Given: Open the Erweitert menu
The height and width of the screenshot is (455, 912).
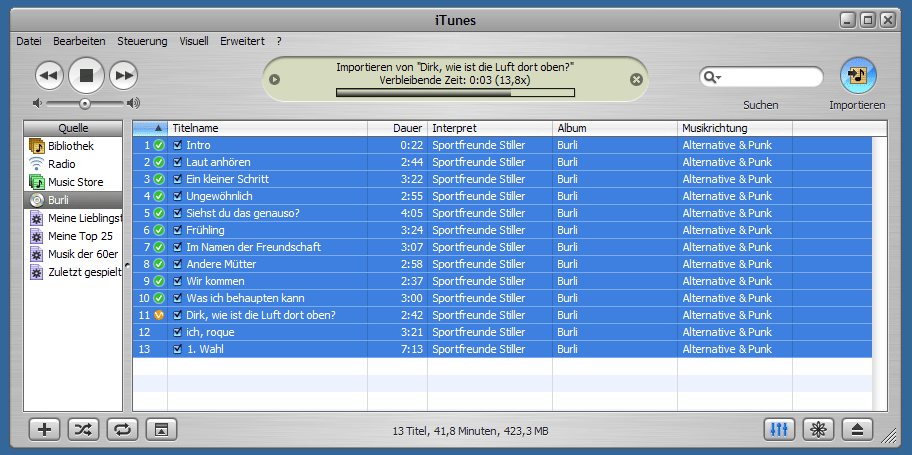Looking at the screenshot, I should (x=242, y=41).
